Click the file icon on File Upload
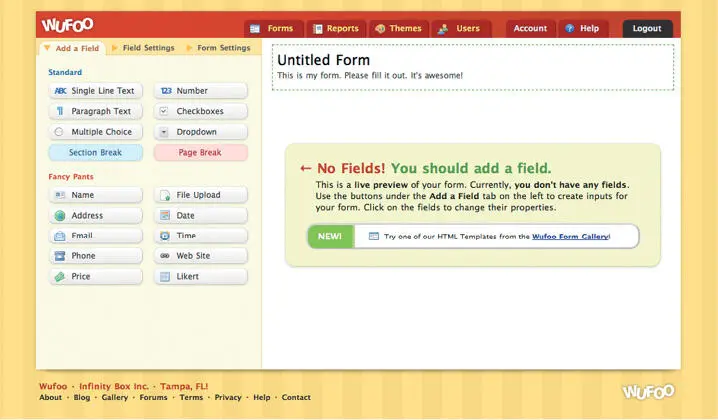This screenshot has width=718, height=420. 165,196
